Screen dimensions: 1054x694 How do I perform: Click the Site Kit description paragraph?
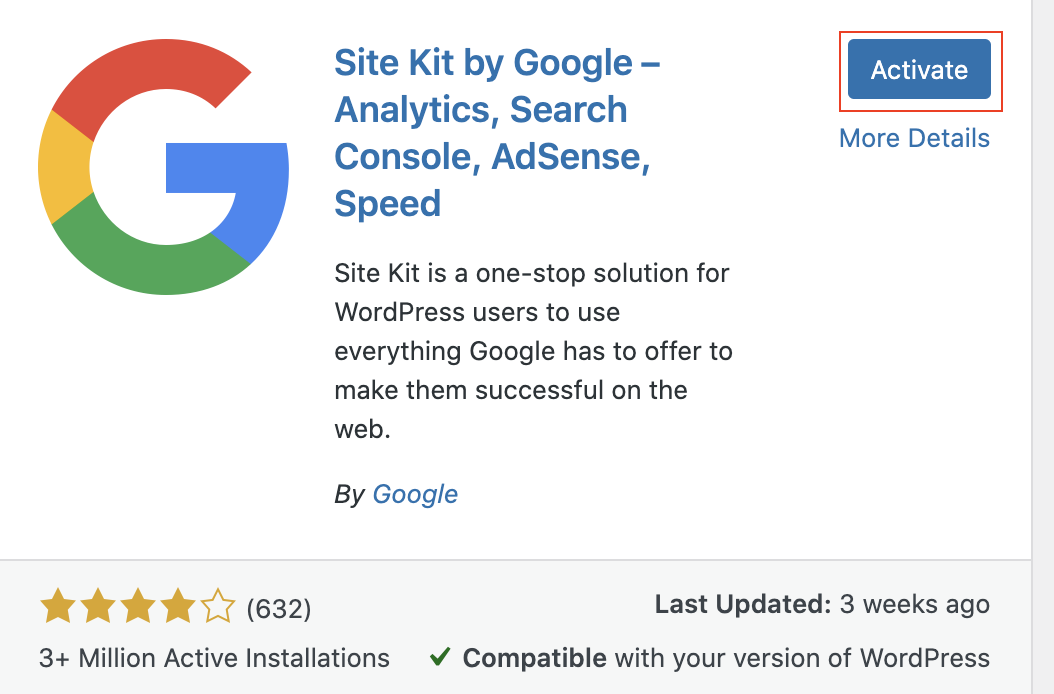click(x=533, y=351)
